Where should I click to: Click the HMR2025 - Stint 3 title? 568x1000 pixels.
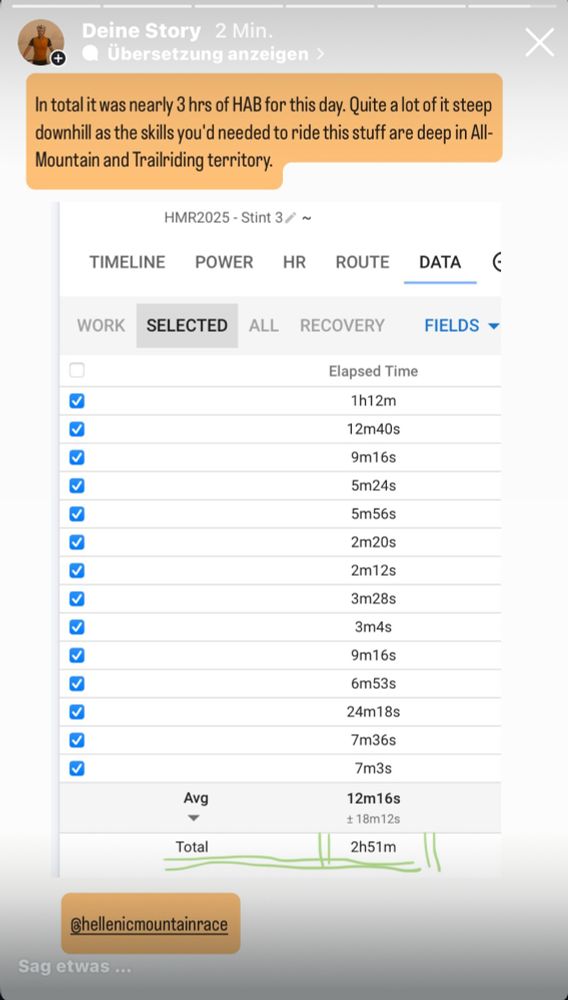(x=223, y=218)
